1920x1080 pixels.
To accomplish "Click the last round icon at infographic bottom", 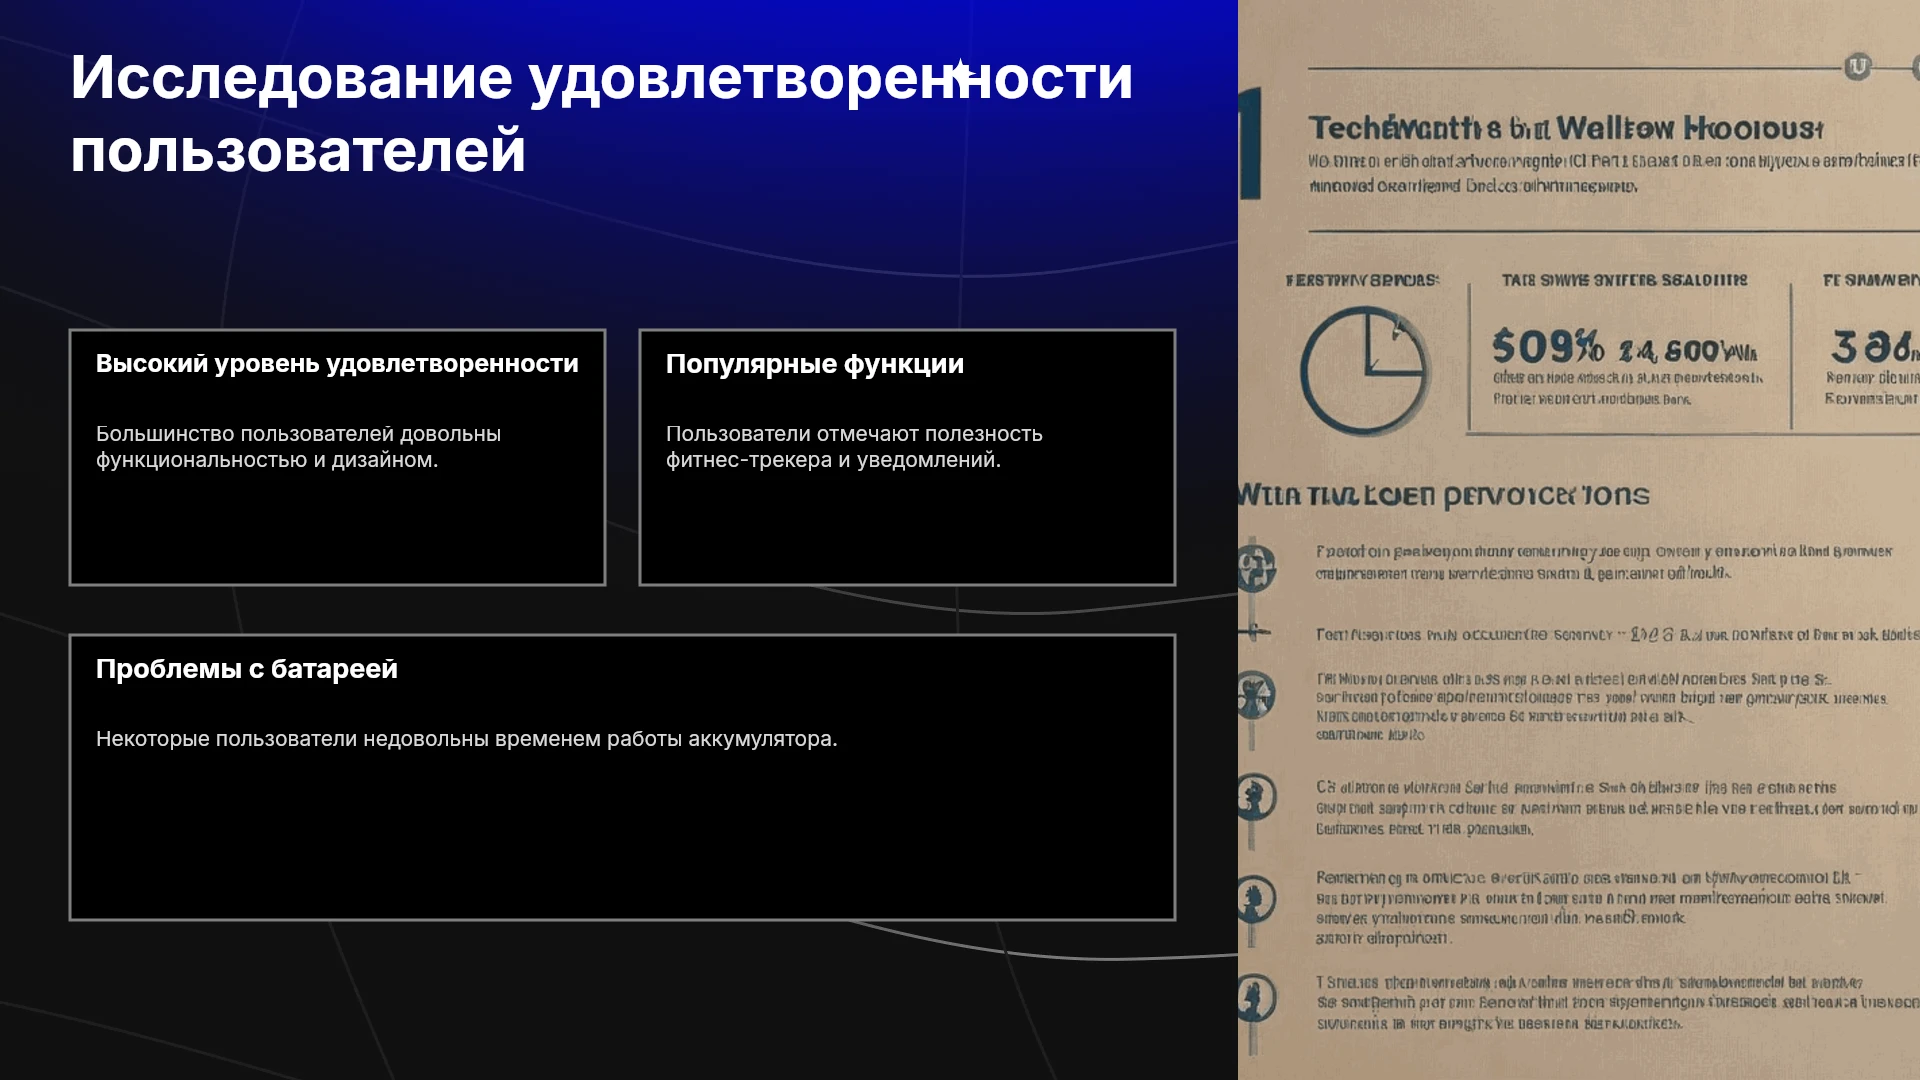I will coord(1256,998).
